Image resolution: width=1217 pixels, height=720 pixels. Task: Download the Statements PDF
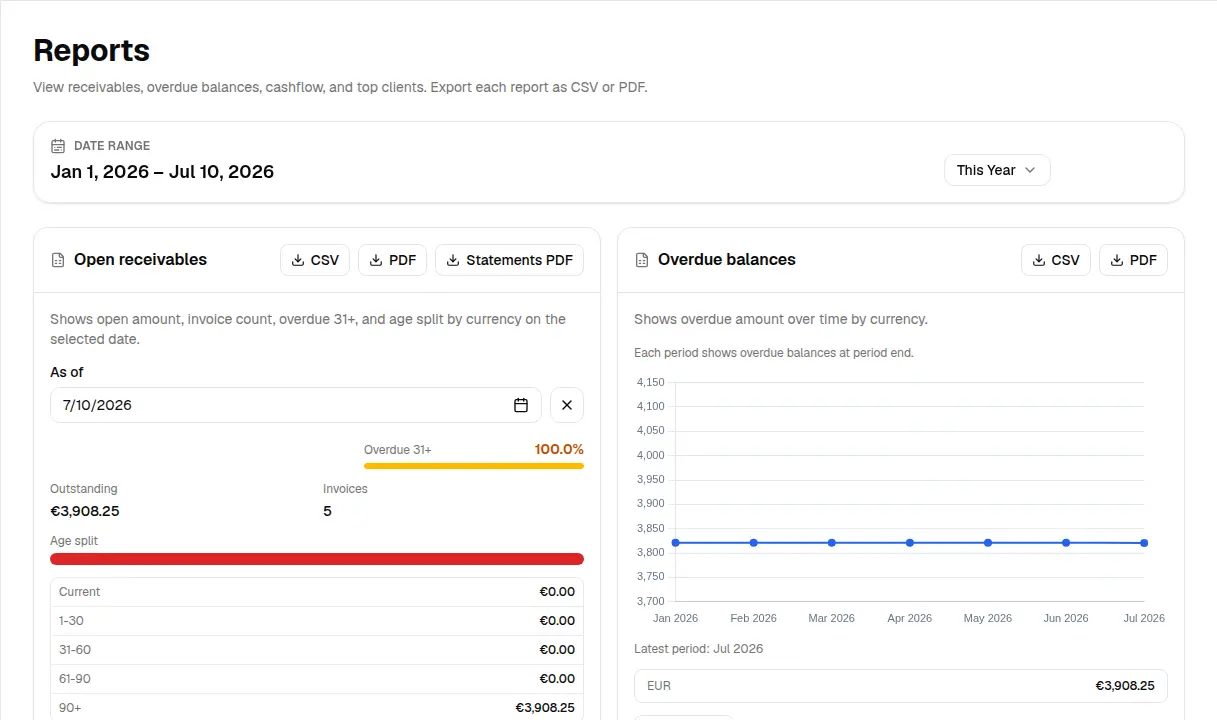(509, 260)
